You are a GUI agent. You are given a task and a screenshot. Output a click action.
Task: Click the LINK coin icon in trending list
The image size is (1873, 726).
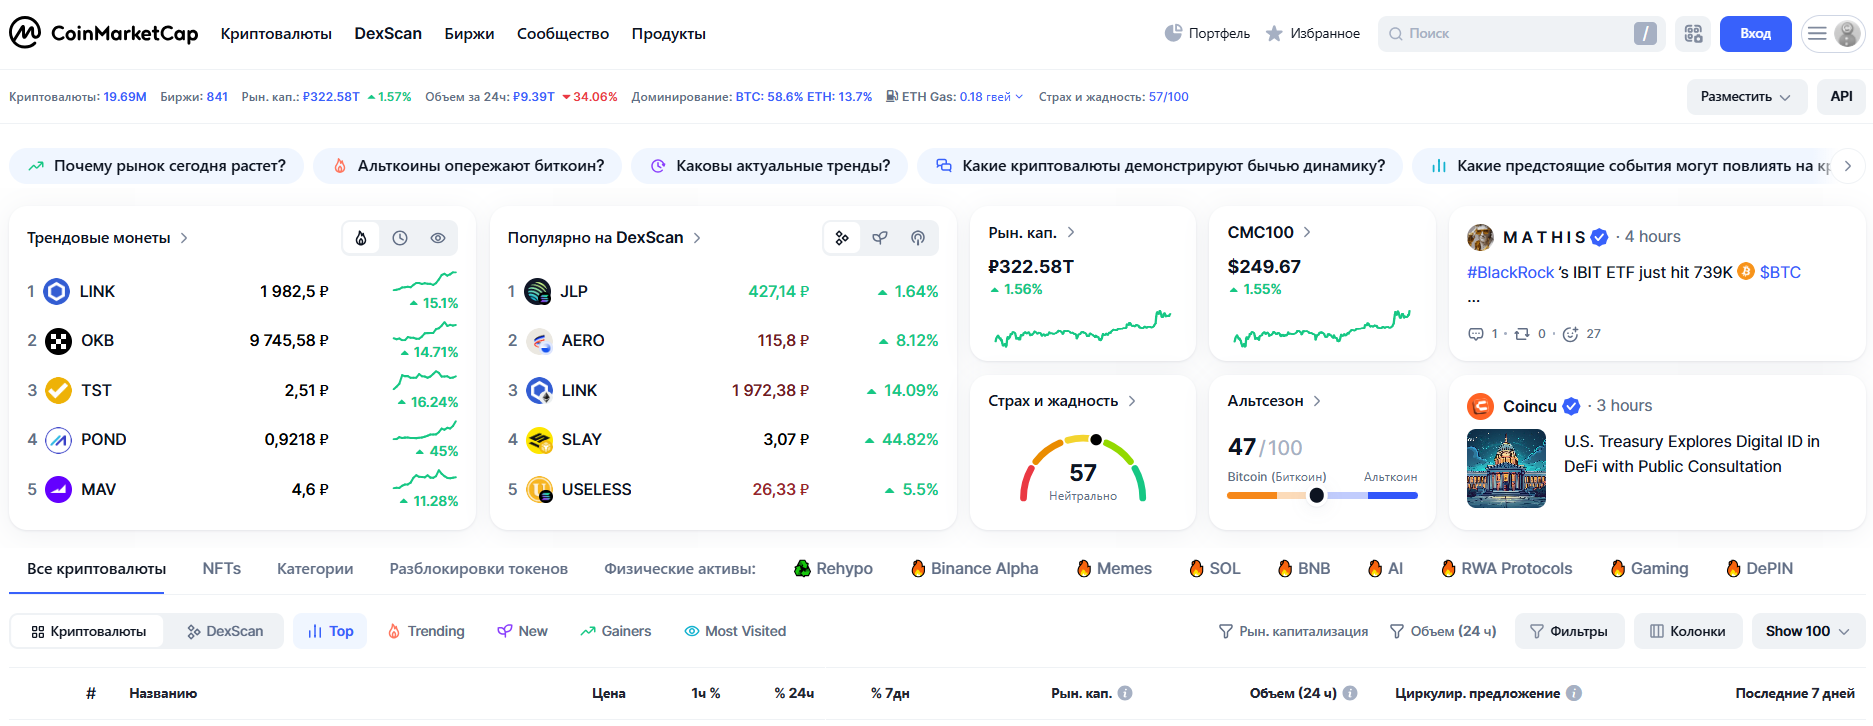point(57,291)
